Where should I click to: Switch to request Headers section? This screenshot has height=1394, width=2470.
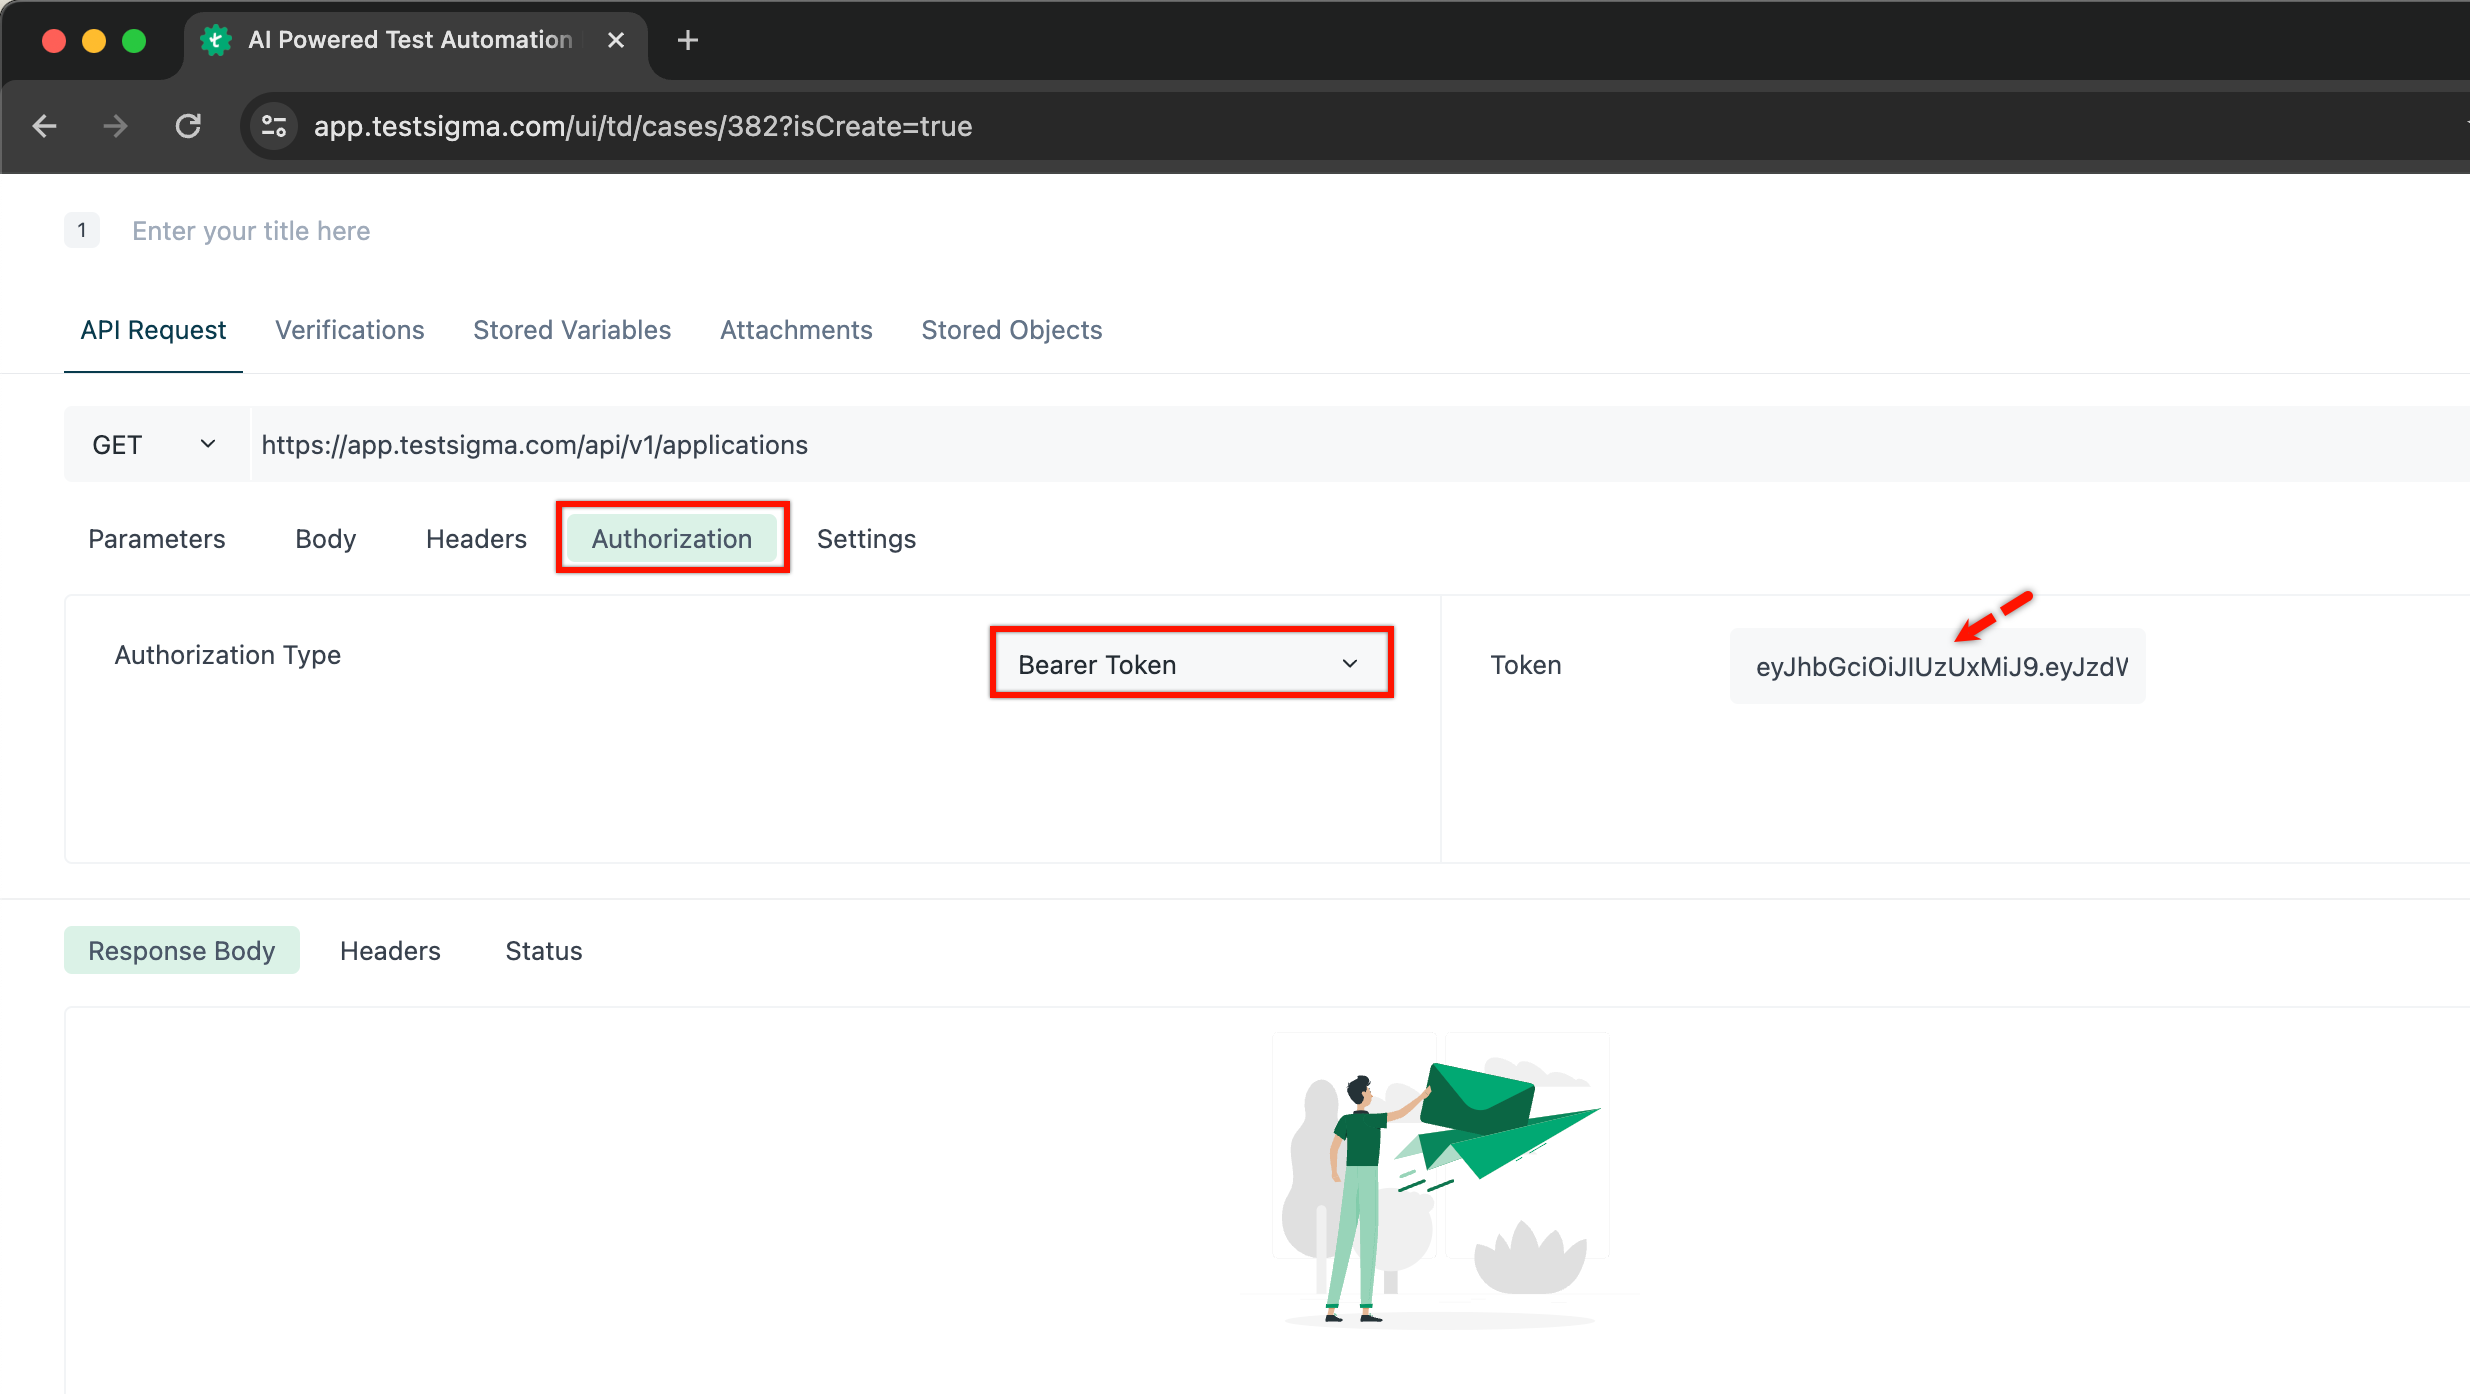click(476, 539)
